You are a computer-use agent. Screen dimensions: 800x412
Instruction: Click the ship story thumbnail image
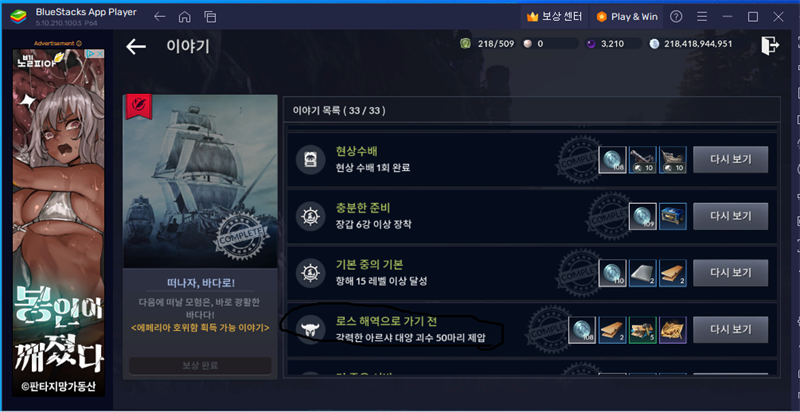[201, 181]
